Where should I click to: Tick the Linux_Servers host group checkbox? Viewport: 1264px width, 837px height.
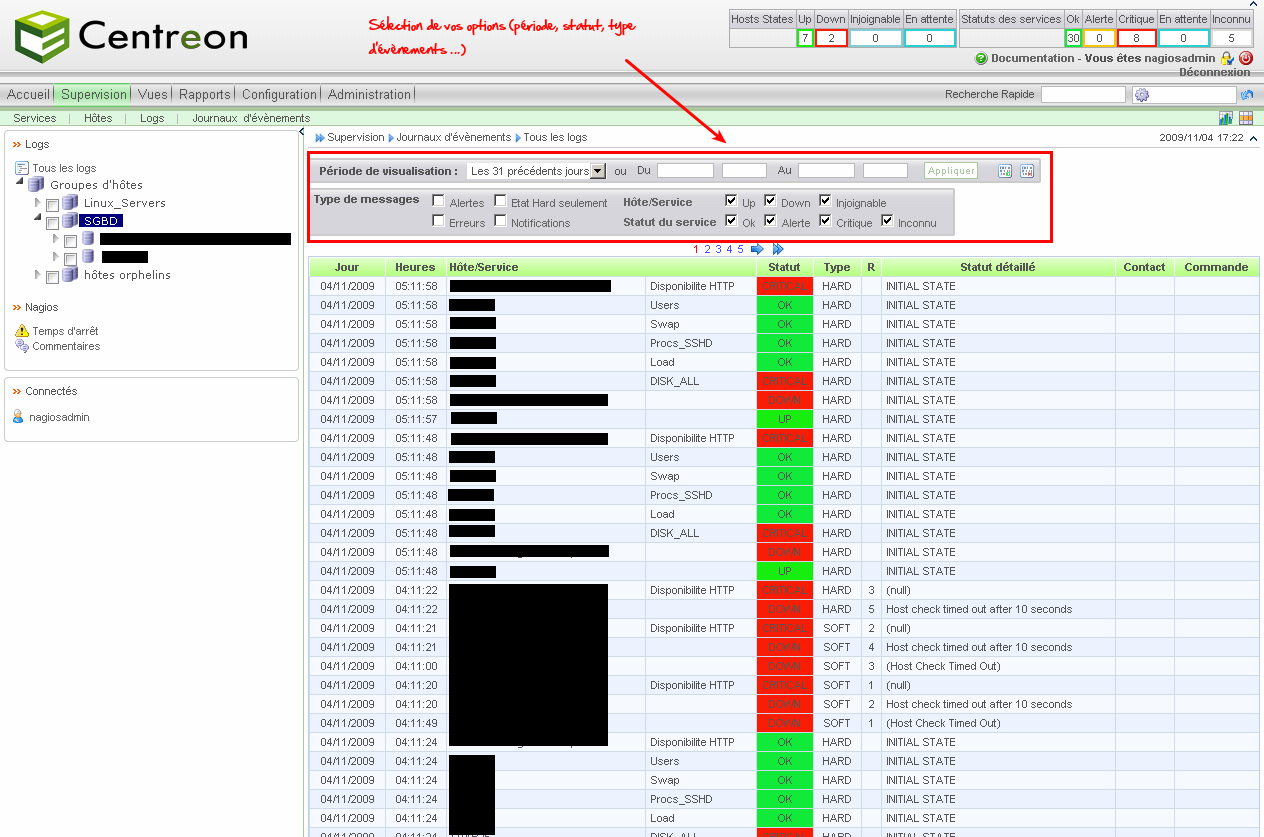click(53, 204)
